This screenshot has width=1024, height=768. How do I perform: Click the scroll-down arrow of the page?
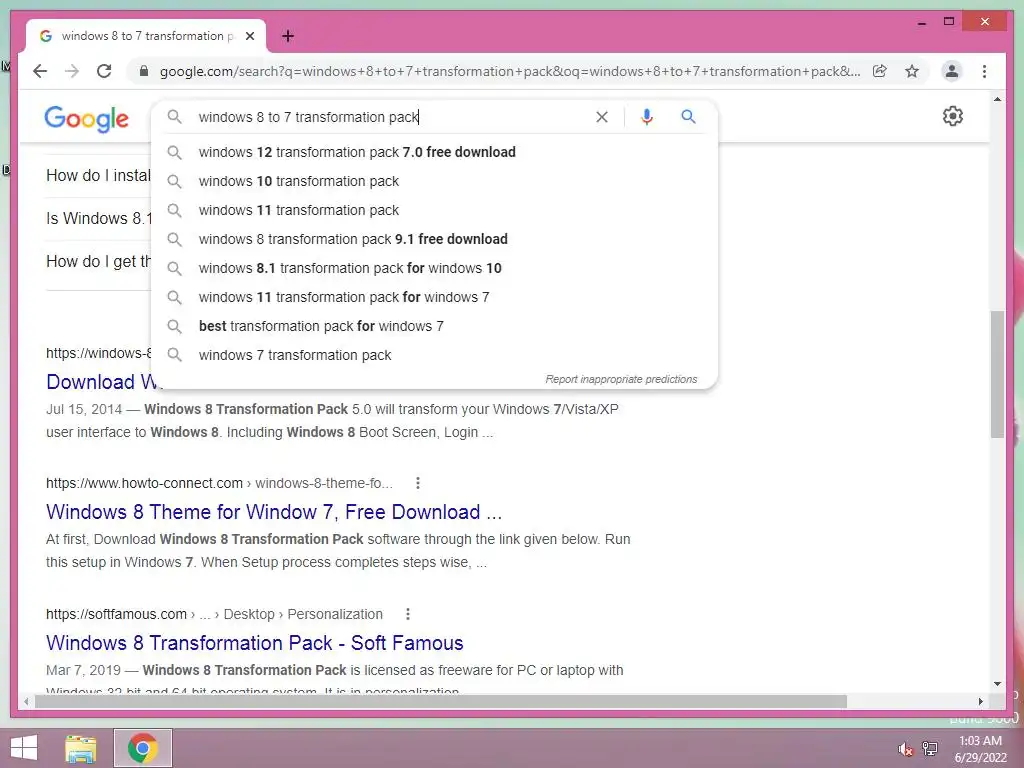pyautogui.click(x=997, y=684)
